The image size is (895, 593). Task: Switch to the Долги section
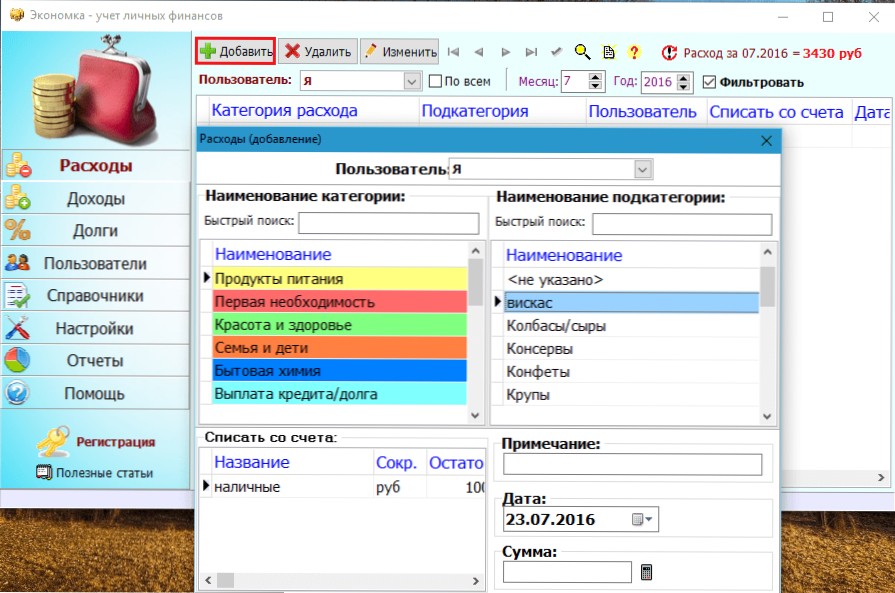pos(95,231)
